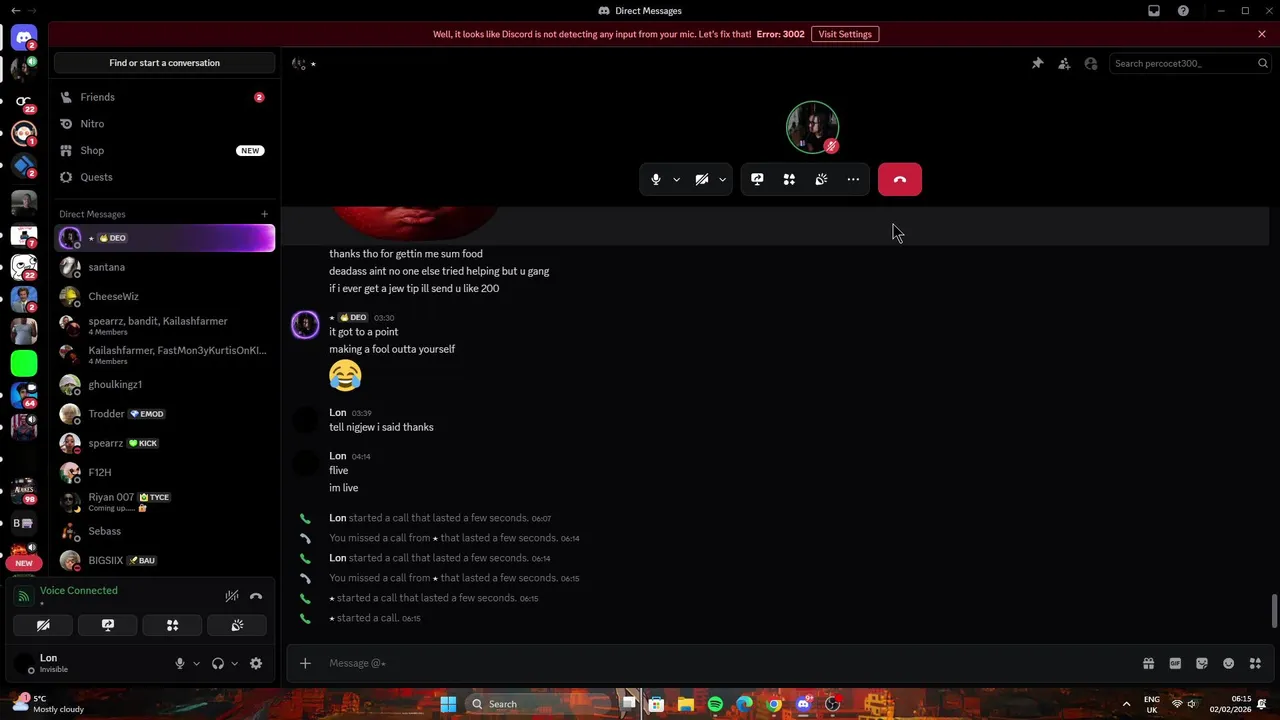
Task: Start an activity from call controls
Action: [x=789, y=180]
